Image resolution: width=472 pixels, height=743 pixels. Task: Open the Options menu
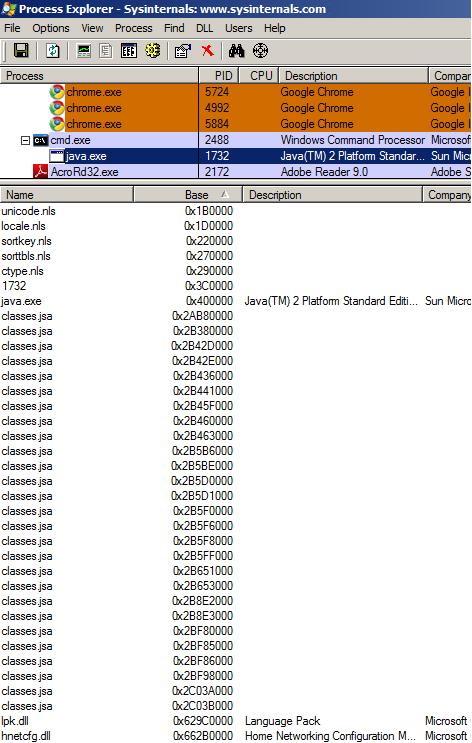coord(51,28)
